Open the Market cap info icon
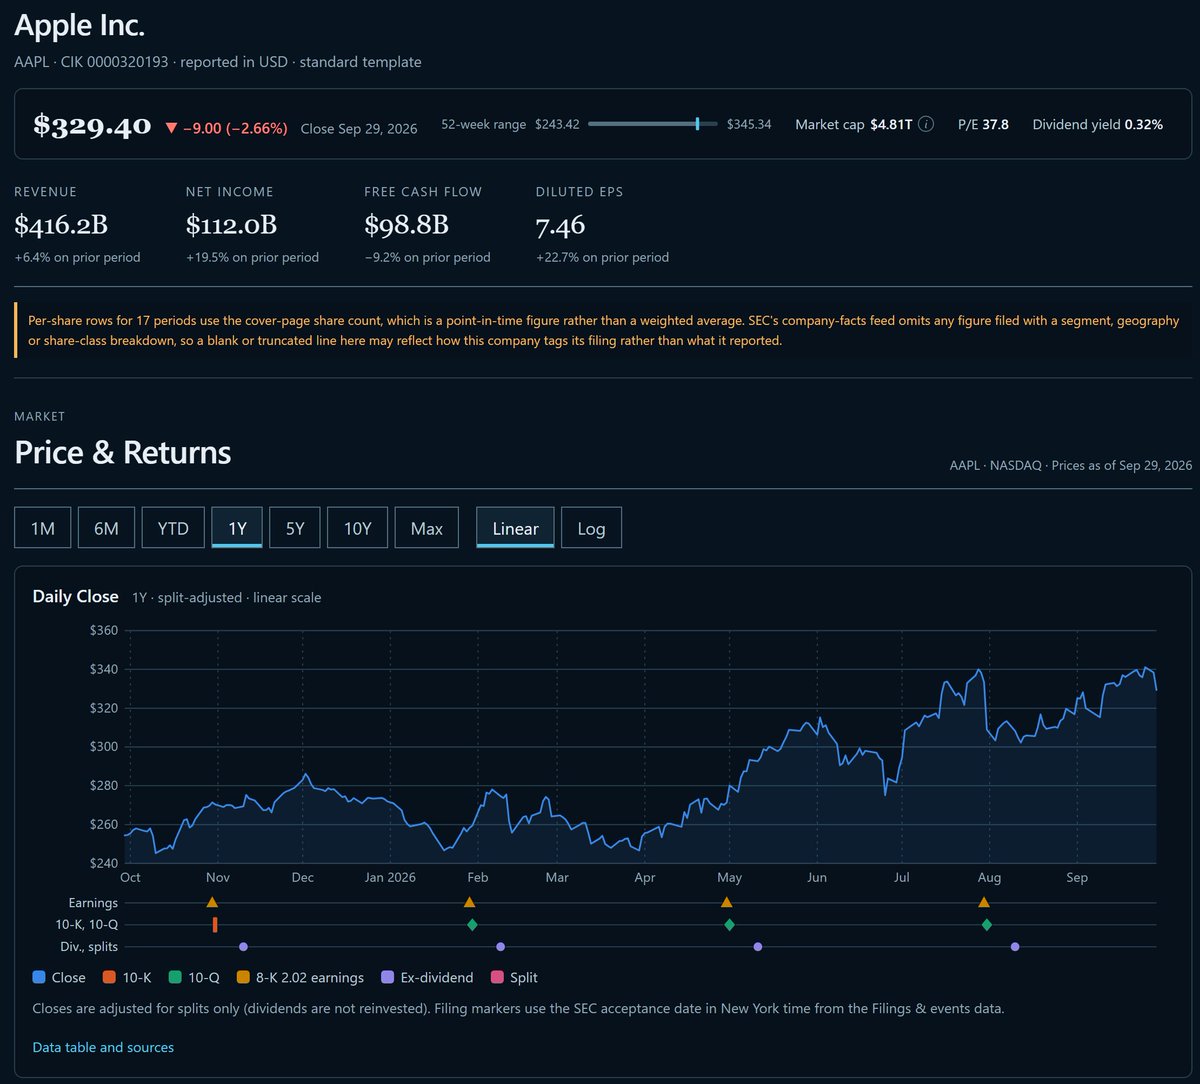1200x1084 pixels. (926, 125)
